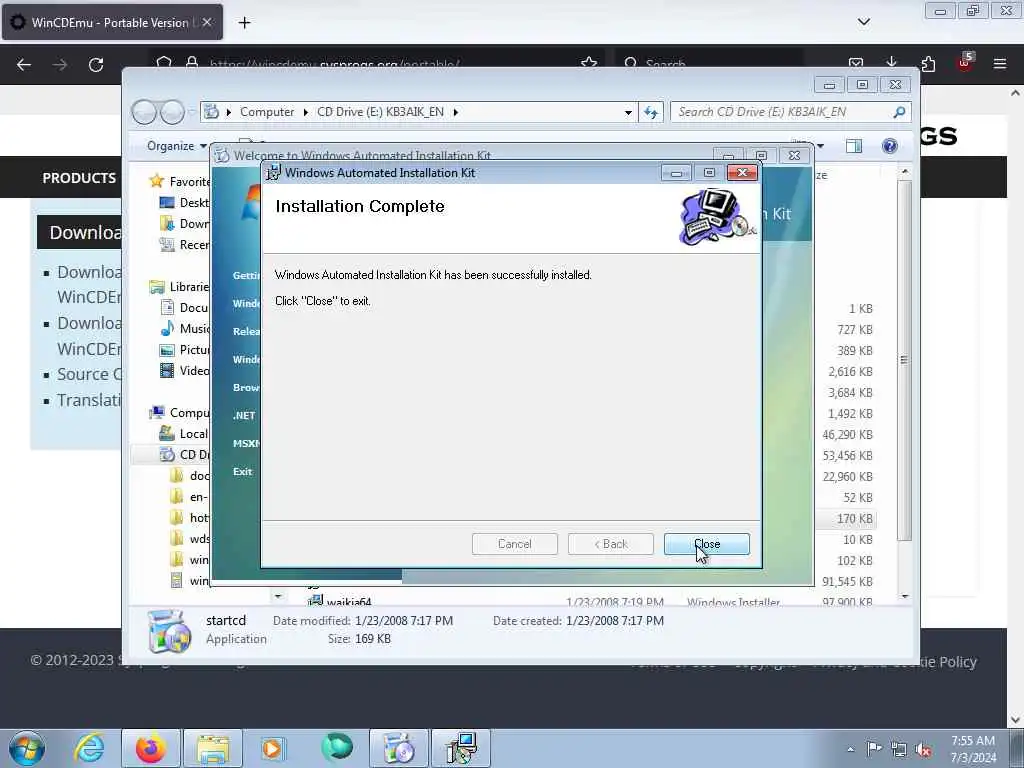This screenshot has height=768, width=1024.
Task: Select the CD Drive in navigation pane
Action: pos(185,455)
